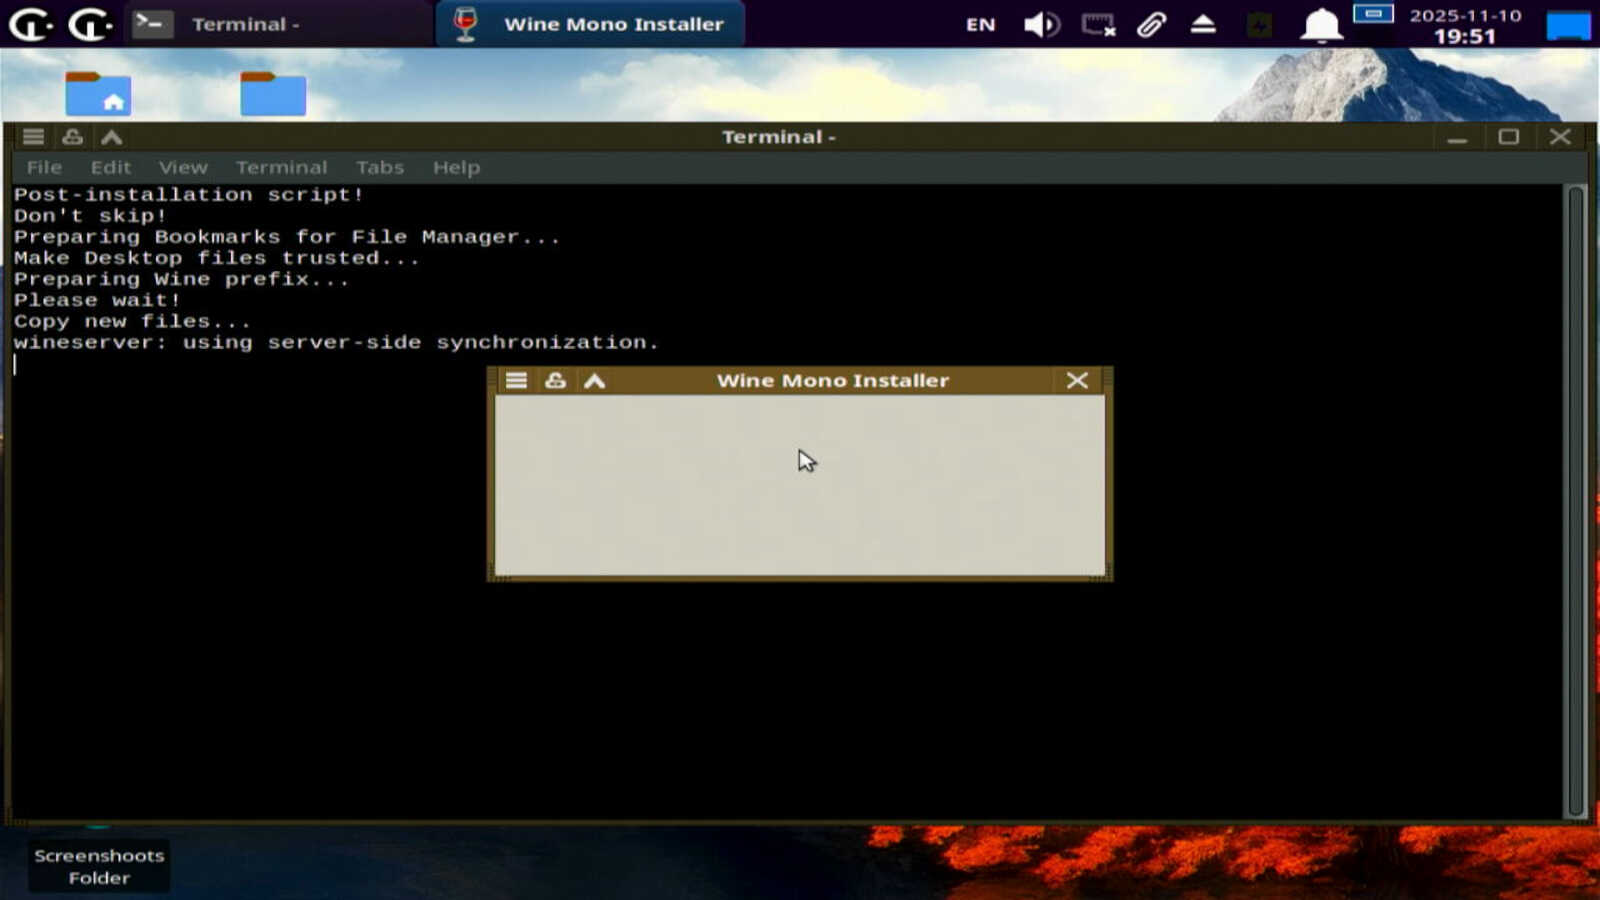Open the clipboard paperclip tray icon
The image size is (1600, 900).
click(x=1151, y=24)
